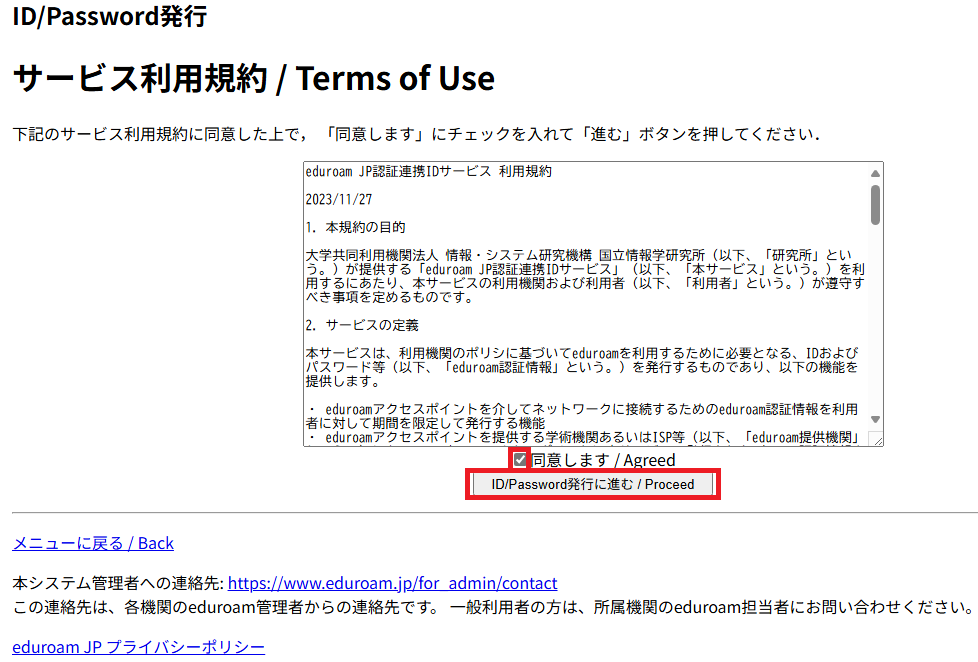The width and height of the screenshot is (978, 662).
Task: Open the eduroam.jp for_admin/contact link
Action: tap(392, 583)
